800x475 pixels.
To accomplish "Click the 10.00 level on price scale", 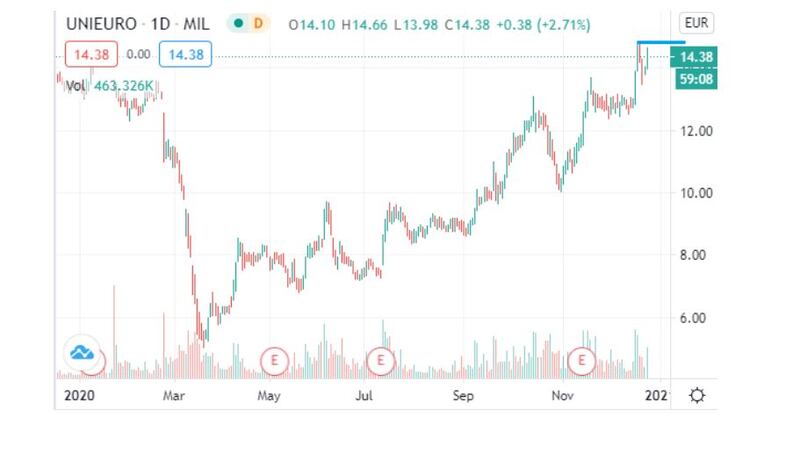I will click(696, 193).
